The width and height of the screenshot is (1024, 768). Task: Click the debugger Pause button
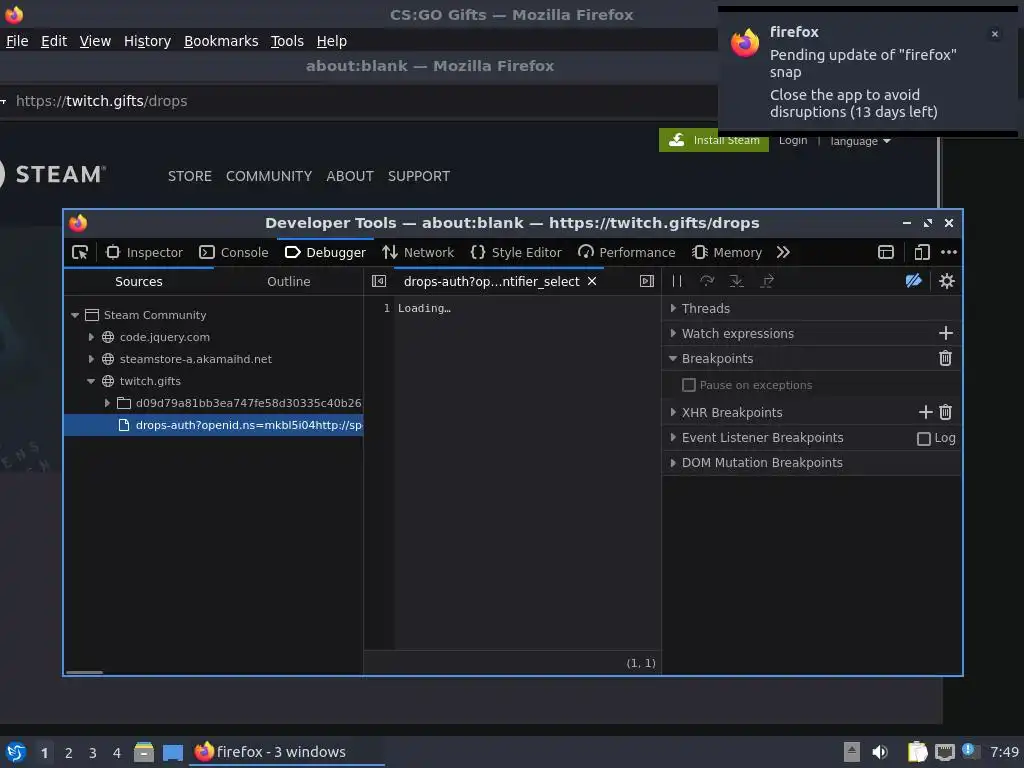click(x=677, y=281)
